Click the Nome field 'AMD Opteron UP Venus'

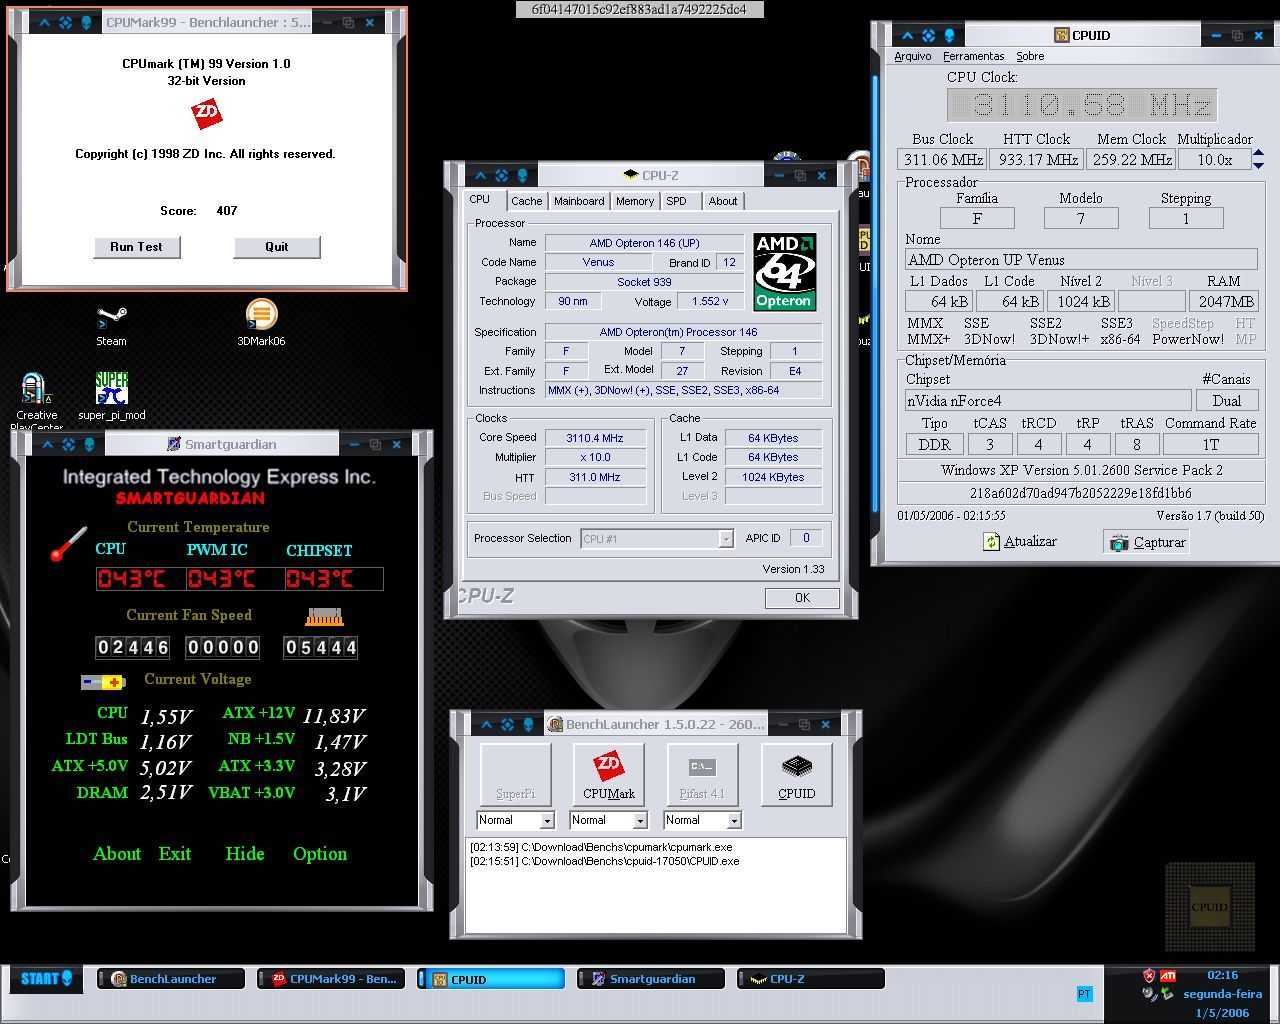point(1080,260)
